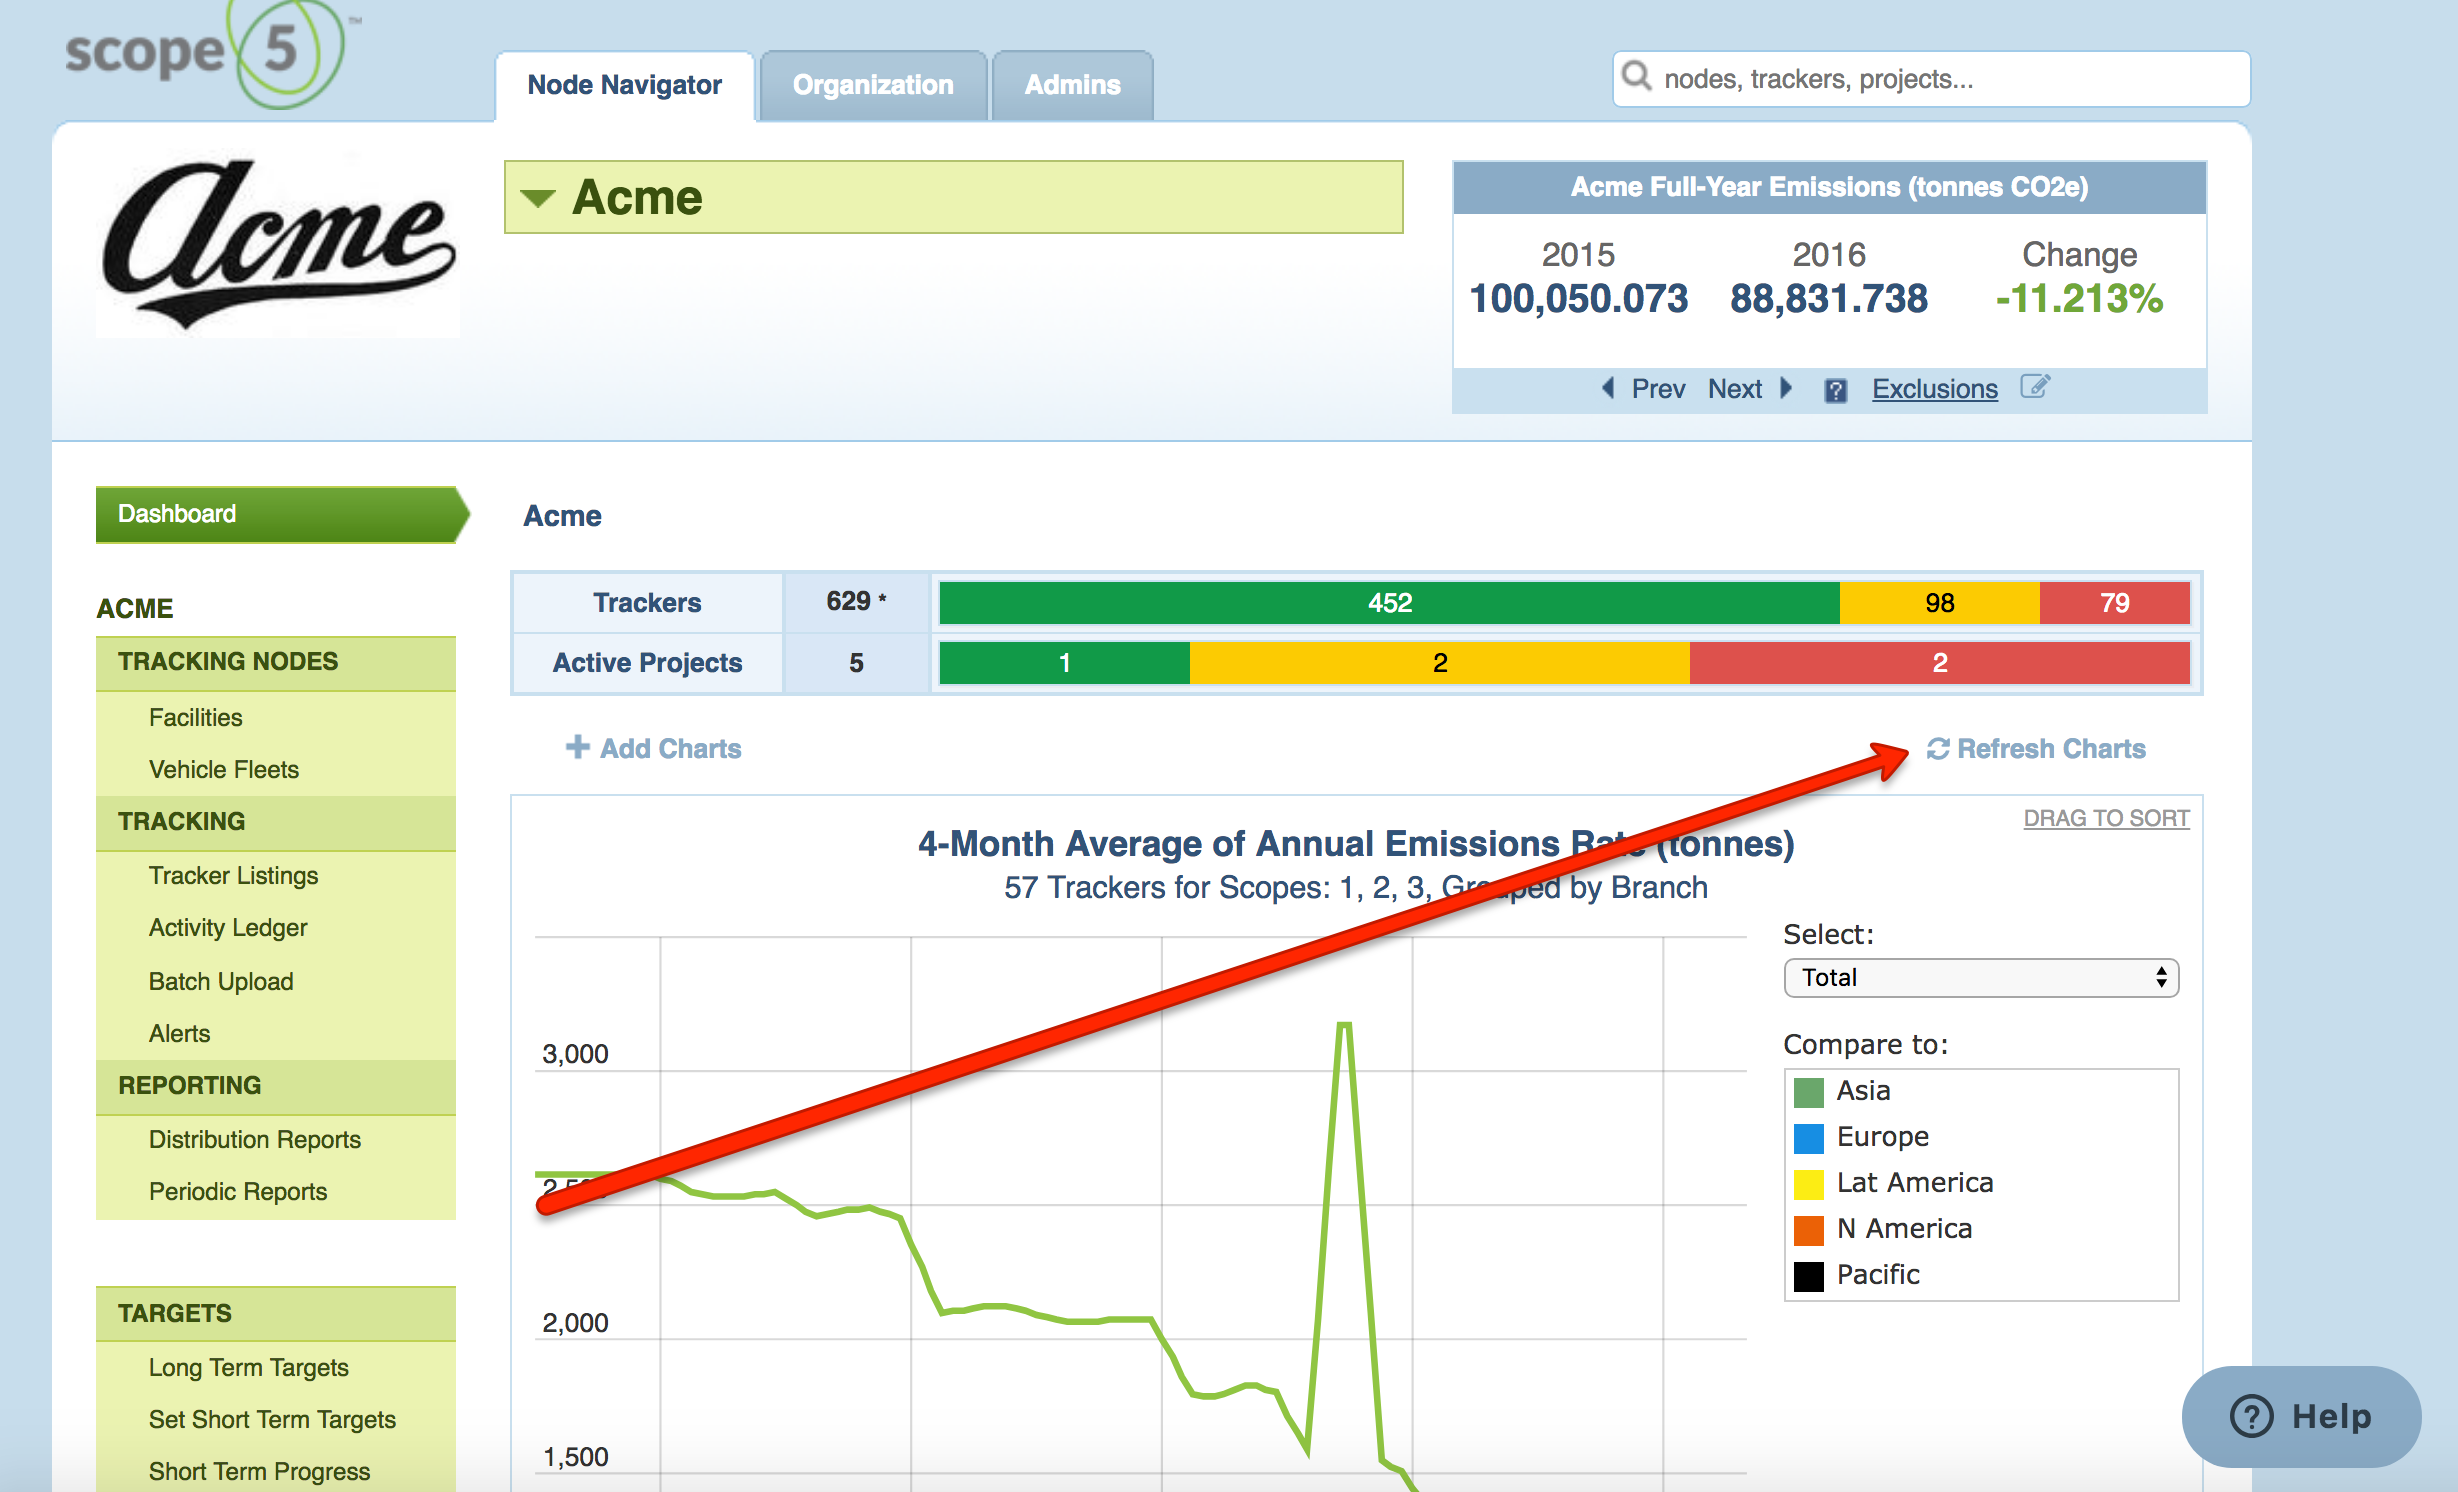2458x1492 pixels.
Task: Open the Admins tab
Action: (1072, 85)
